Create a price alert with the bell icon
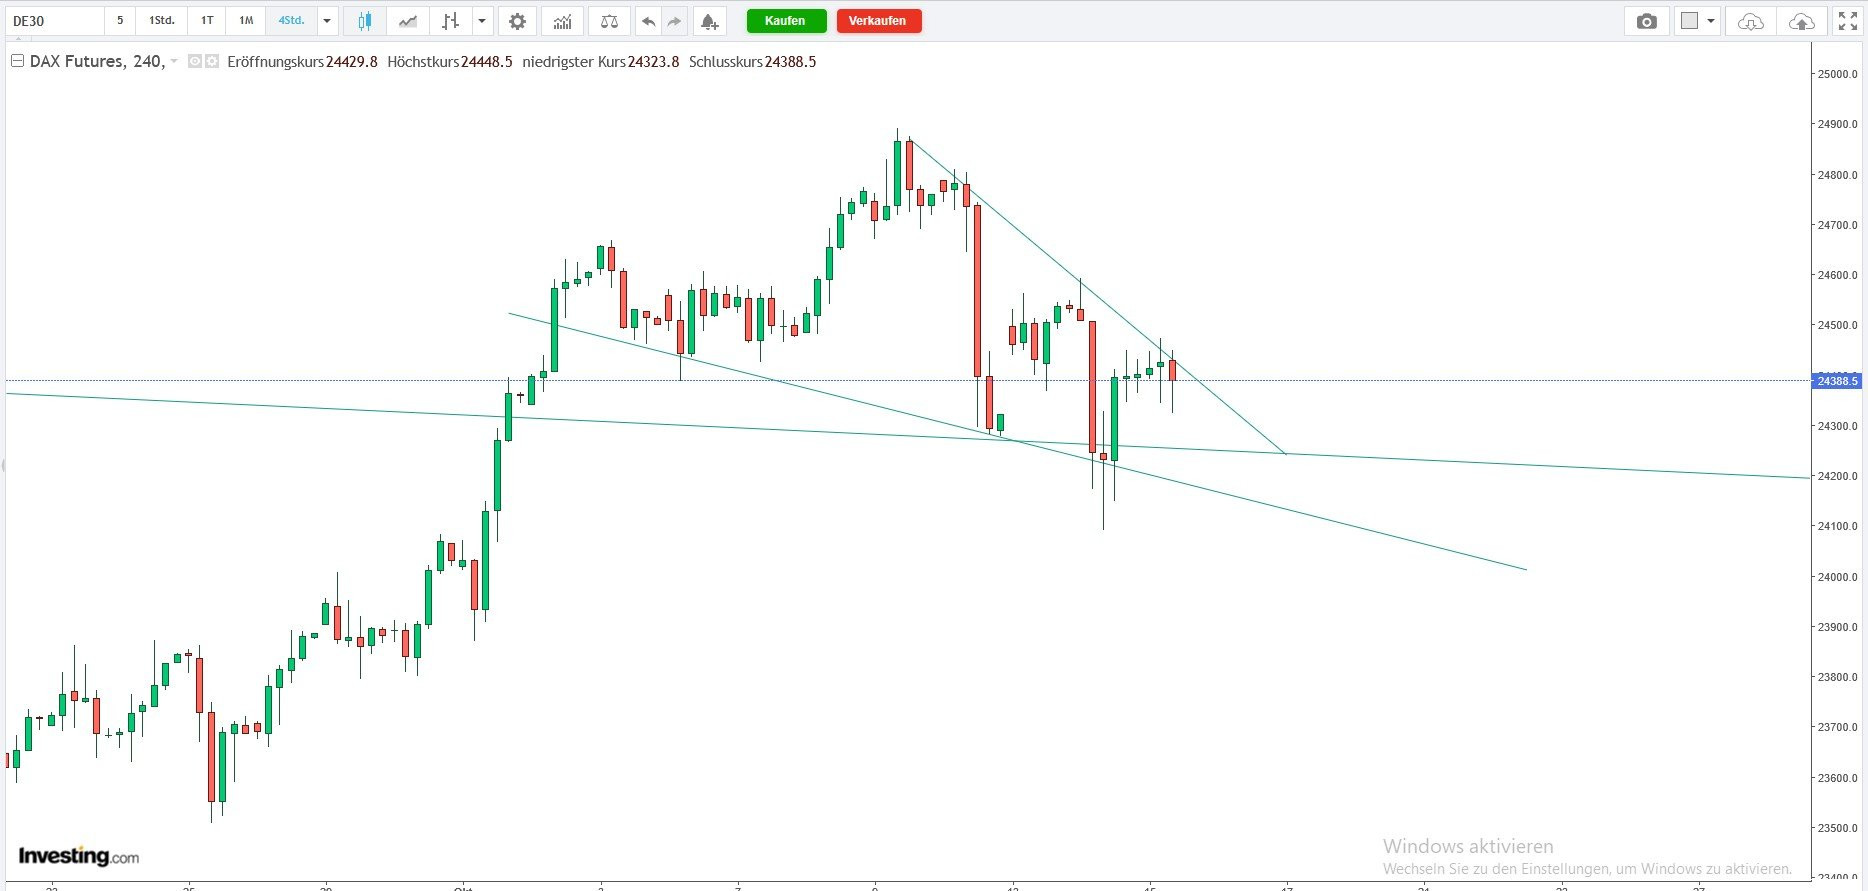The width and height of the screenshot is (1868, 891). tap(708, 21)
